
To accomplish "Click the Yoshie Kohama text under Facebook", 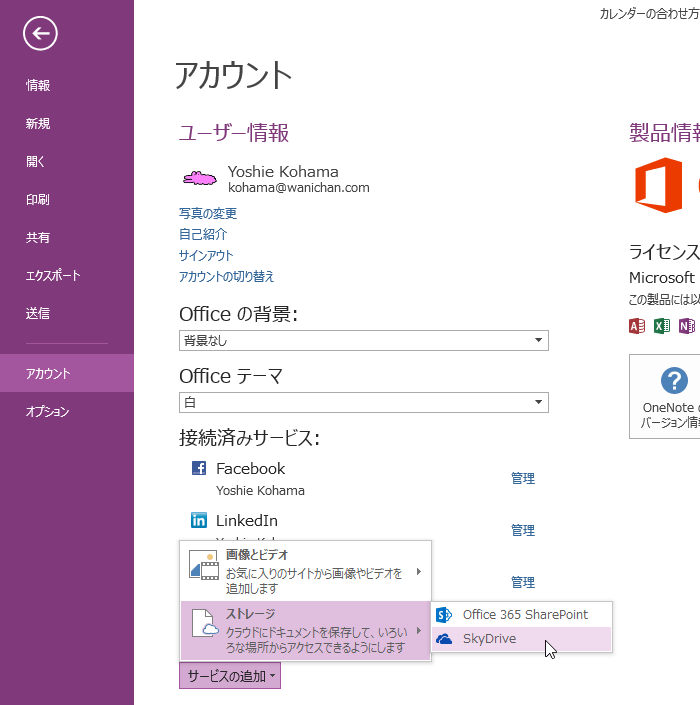I will click(260, 490).
